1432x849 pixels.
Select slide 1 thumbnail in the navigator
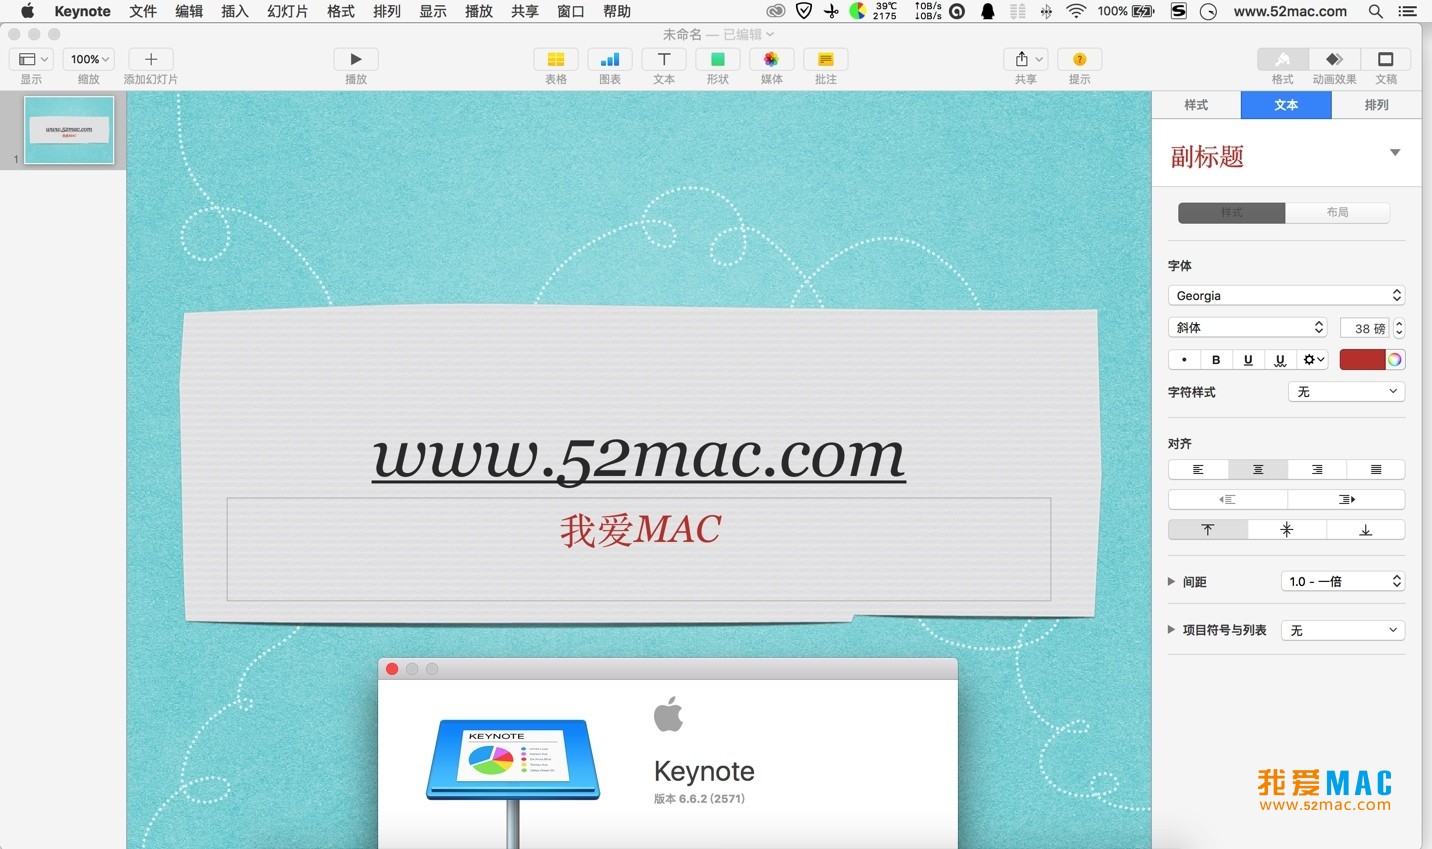coord(69,130)
